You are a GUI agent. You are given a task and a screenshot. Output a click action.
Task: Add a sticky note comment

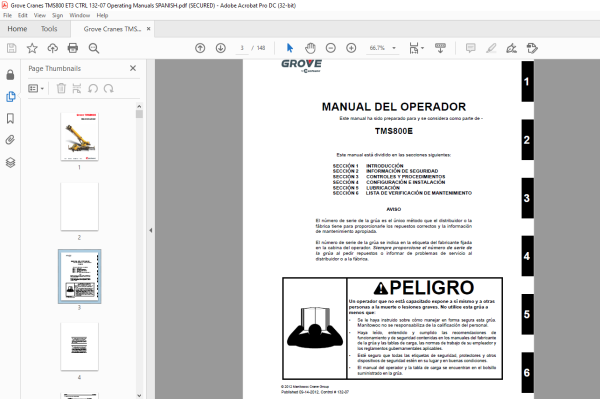(470, 48)
